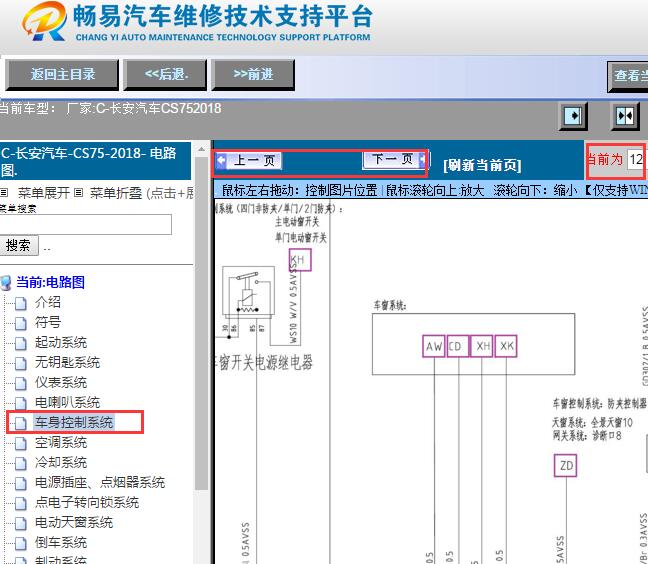Click the AW connector box in diagram
Image resolution: width=648 pixels, height=564 pixels.
(x=434, y=346)
